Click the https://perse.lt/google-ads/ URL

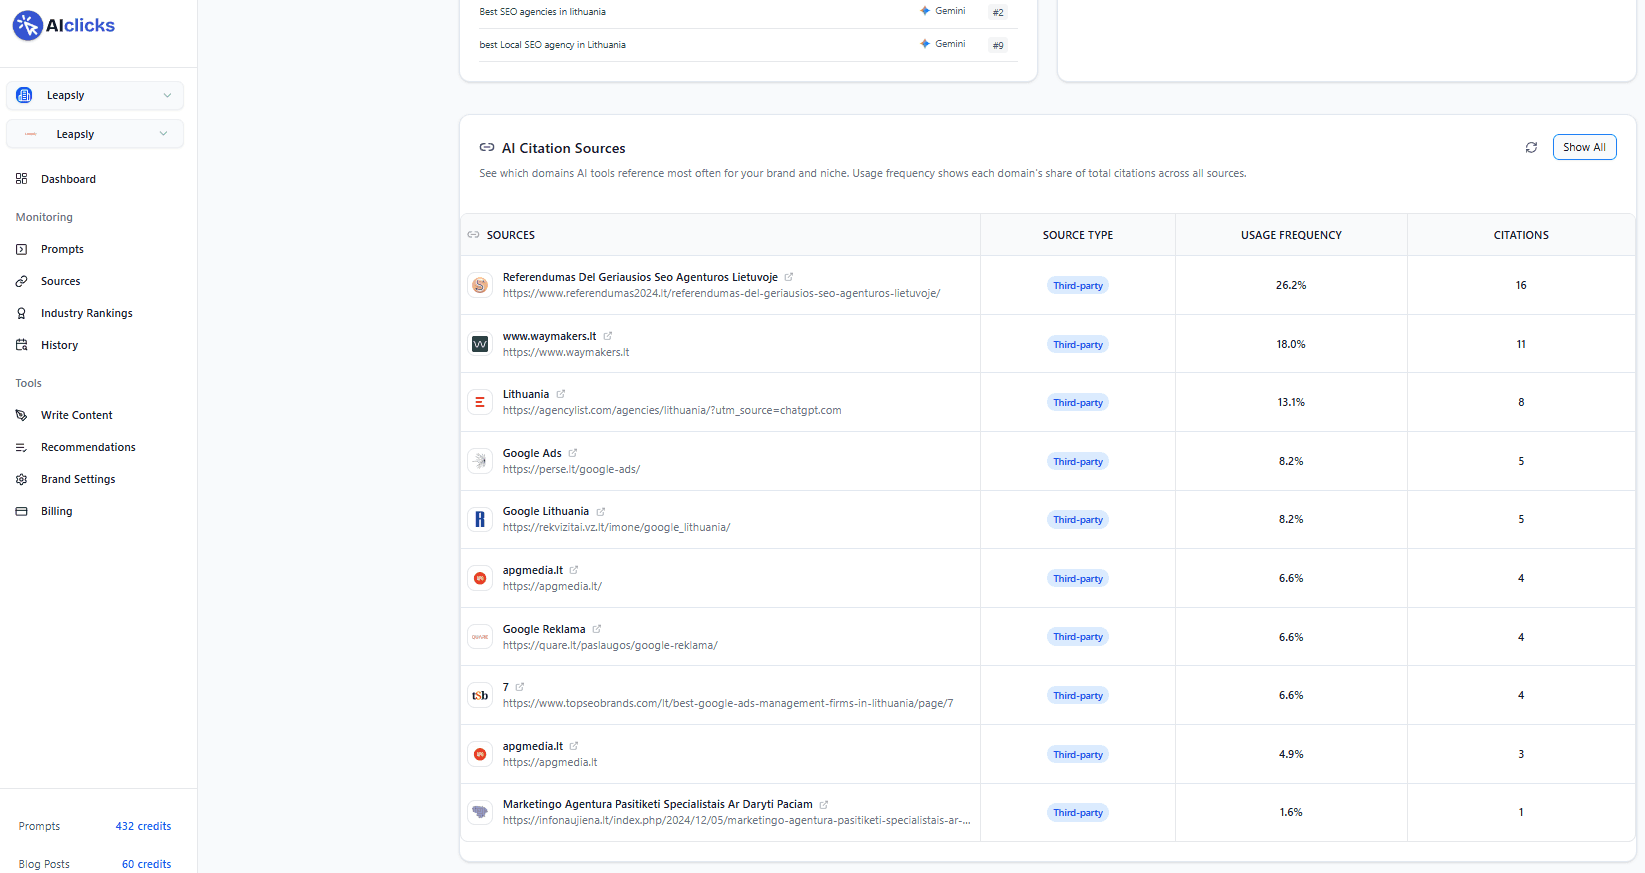[571, 469]
